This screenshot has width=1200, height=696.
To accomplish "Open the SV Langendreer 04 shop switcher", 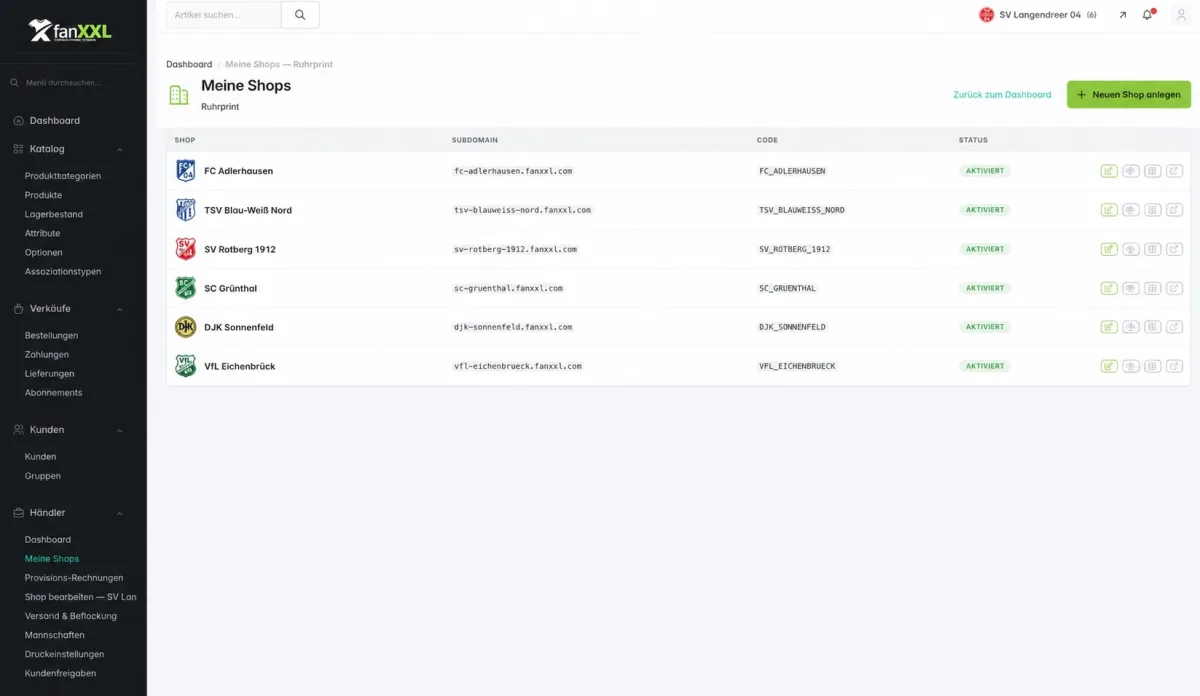I will point(1038,15).
